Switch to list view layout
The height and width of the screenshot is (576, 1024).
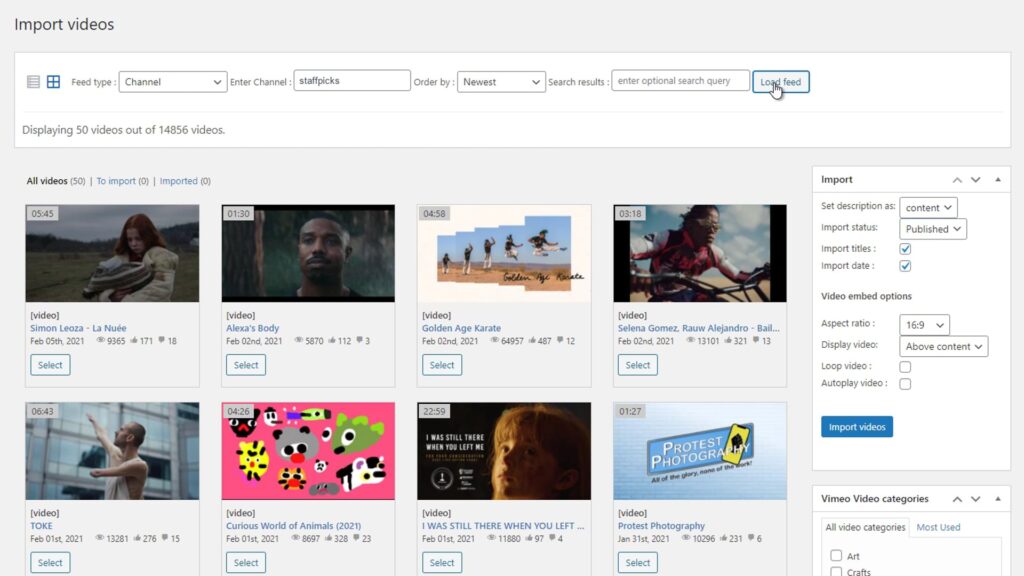(x=33, y=81)
